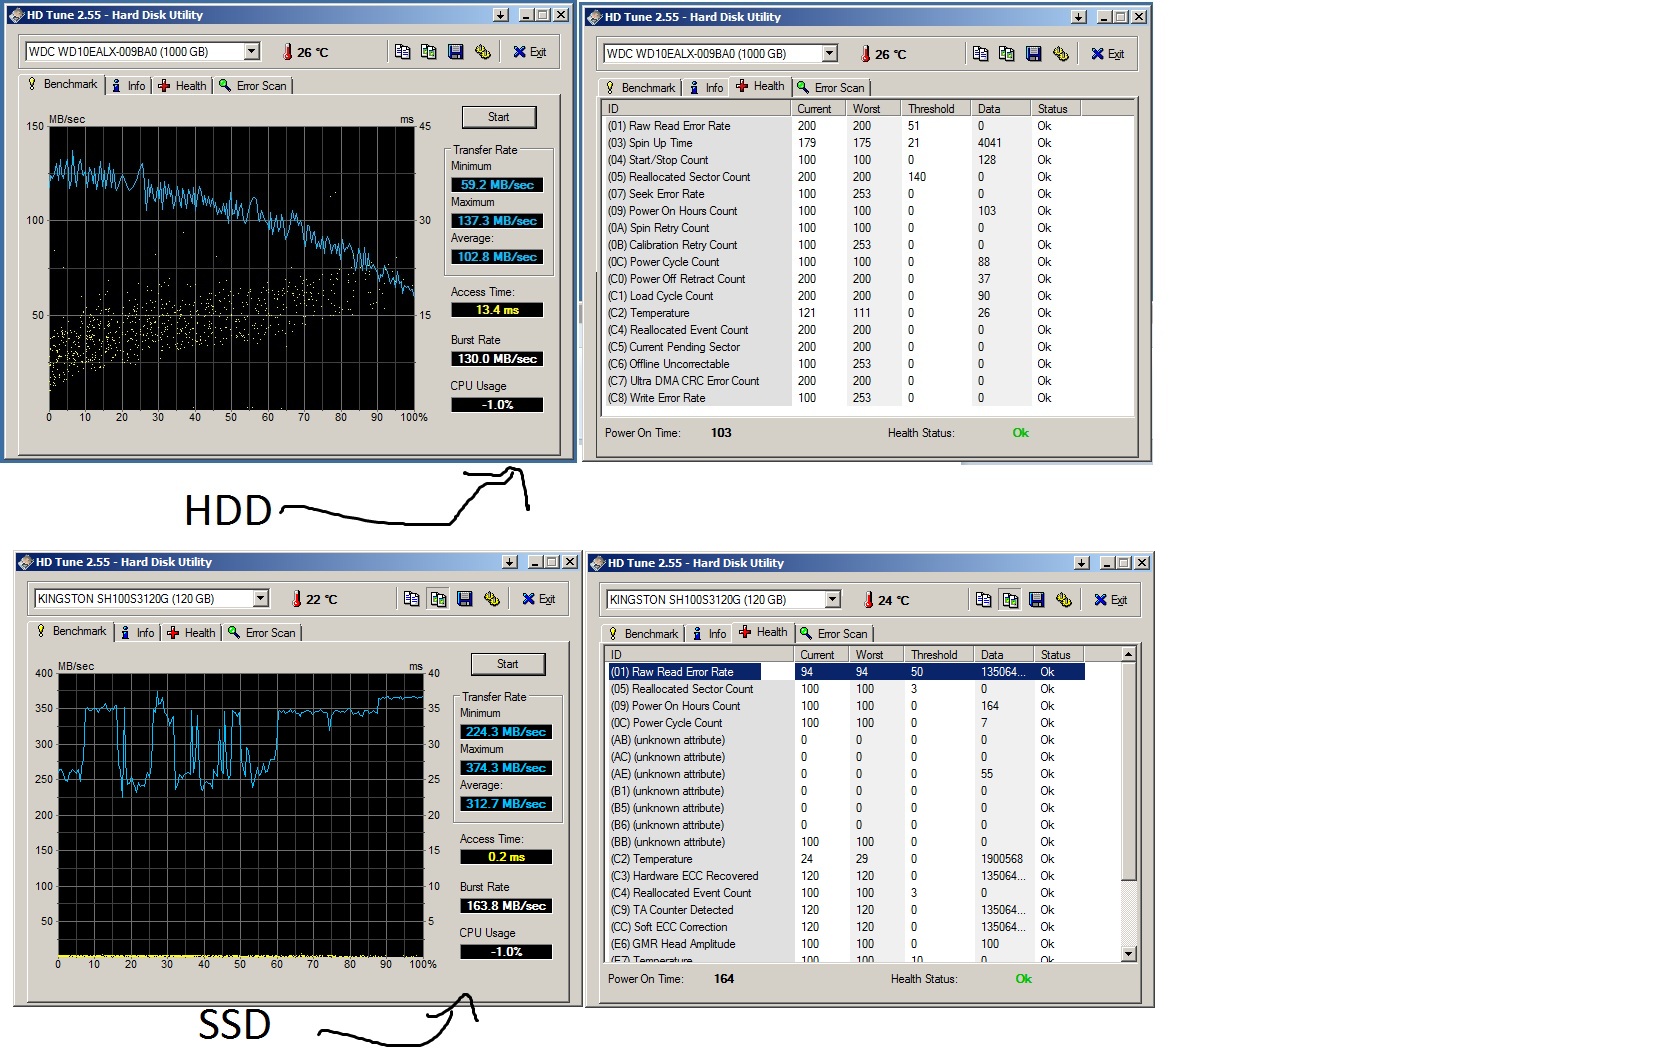
Task: Open drive dropdown in Kingston Benchmark window
Action: point(261,599)
